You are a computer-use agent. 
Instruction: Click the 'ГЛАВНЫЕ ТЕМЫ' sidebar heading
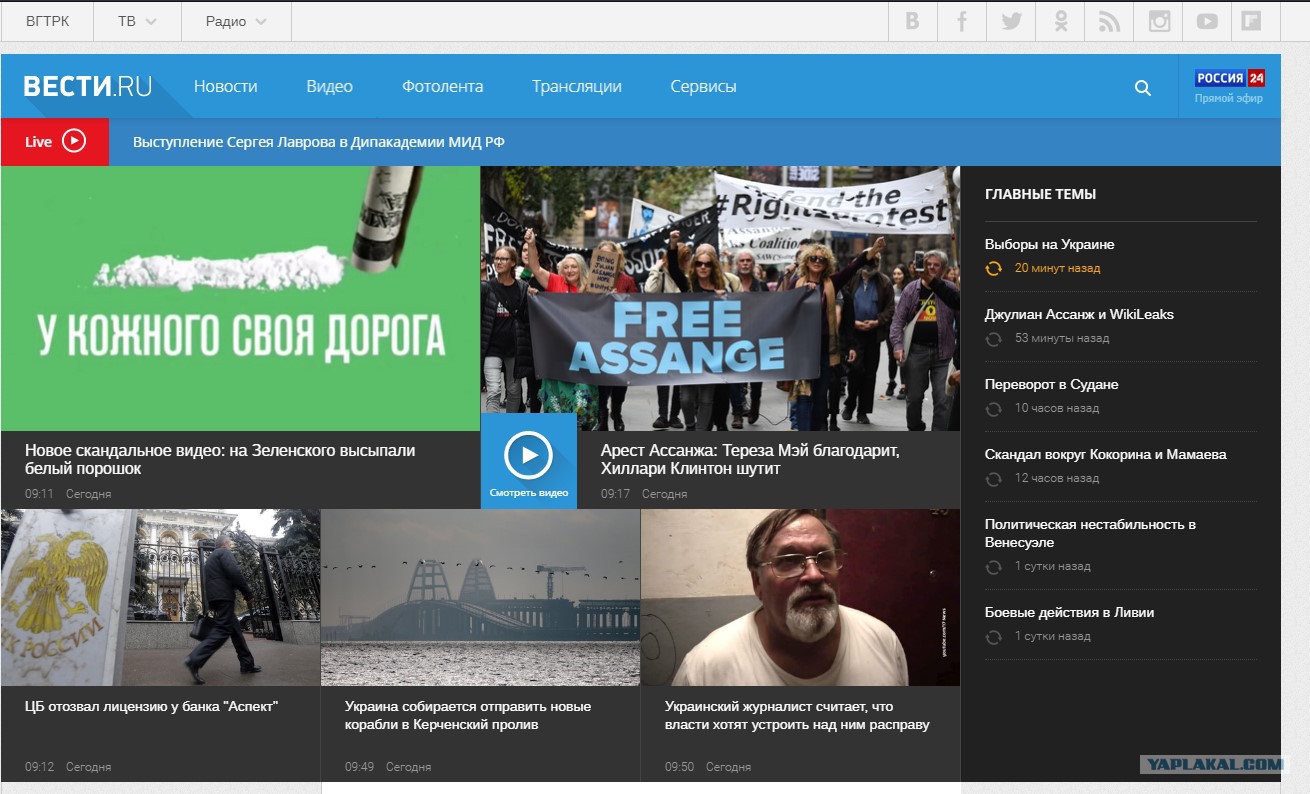1040,194
